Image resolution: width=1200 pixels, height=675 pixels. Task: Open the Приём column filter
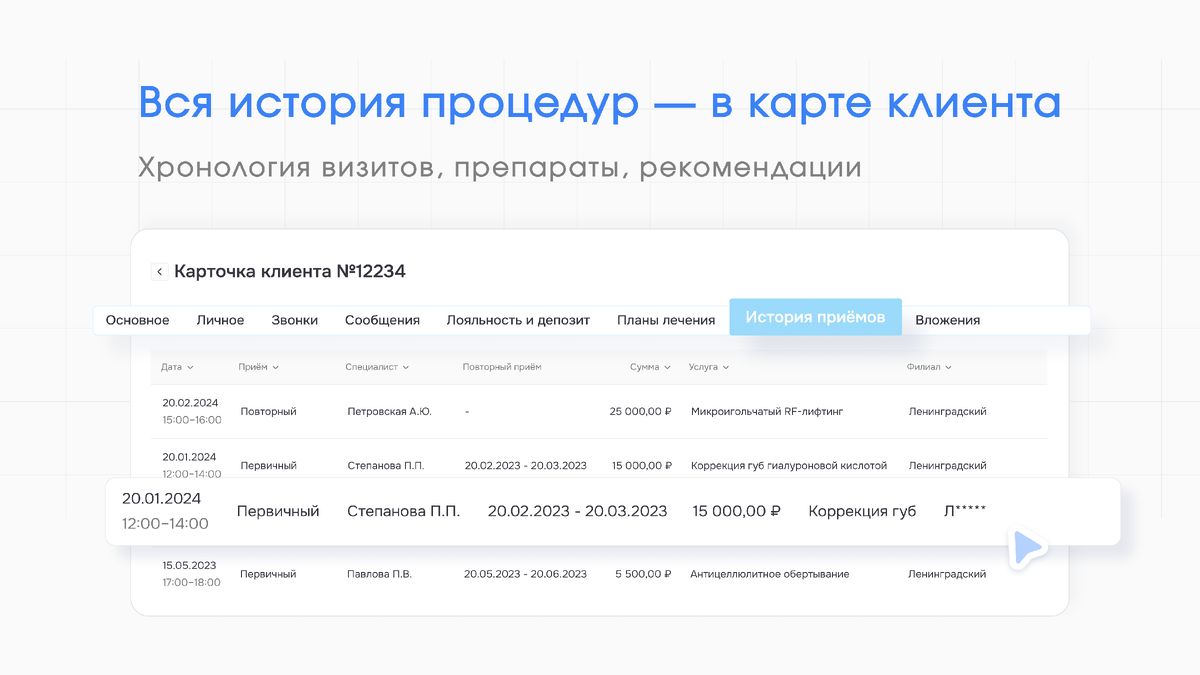click(258, 367)
